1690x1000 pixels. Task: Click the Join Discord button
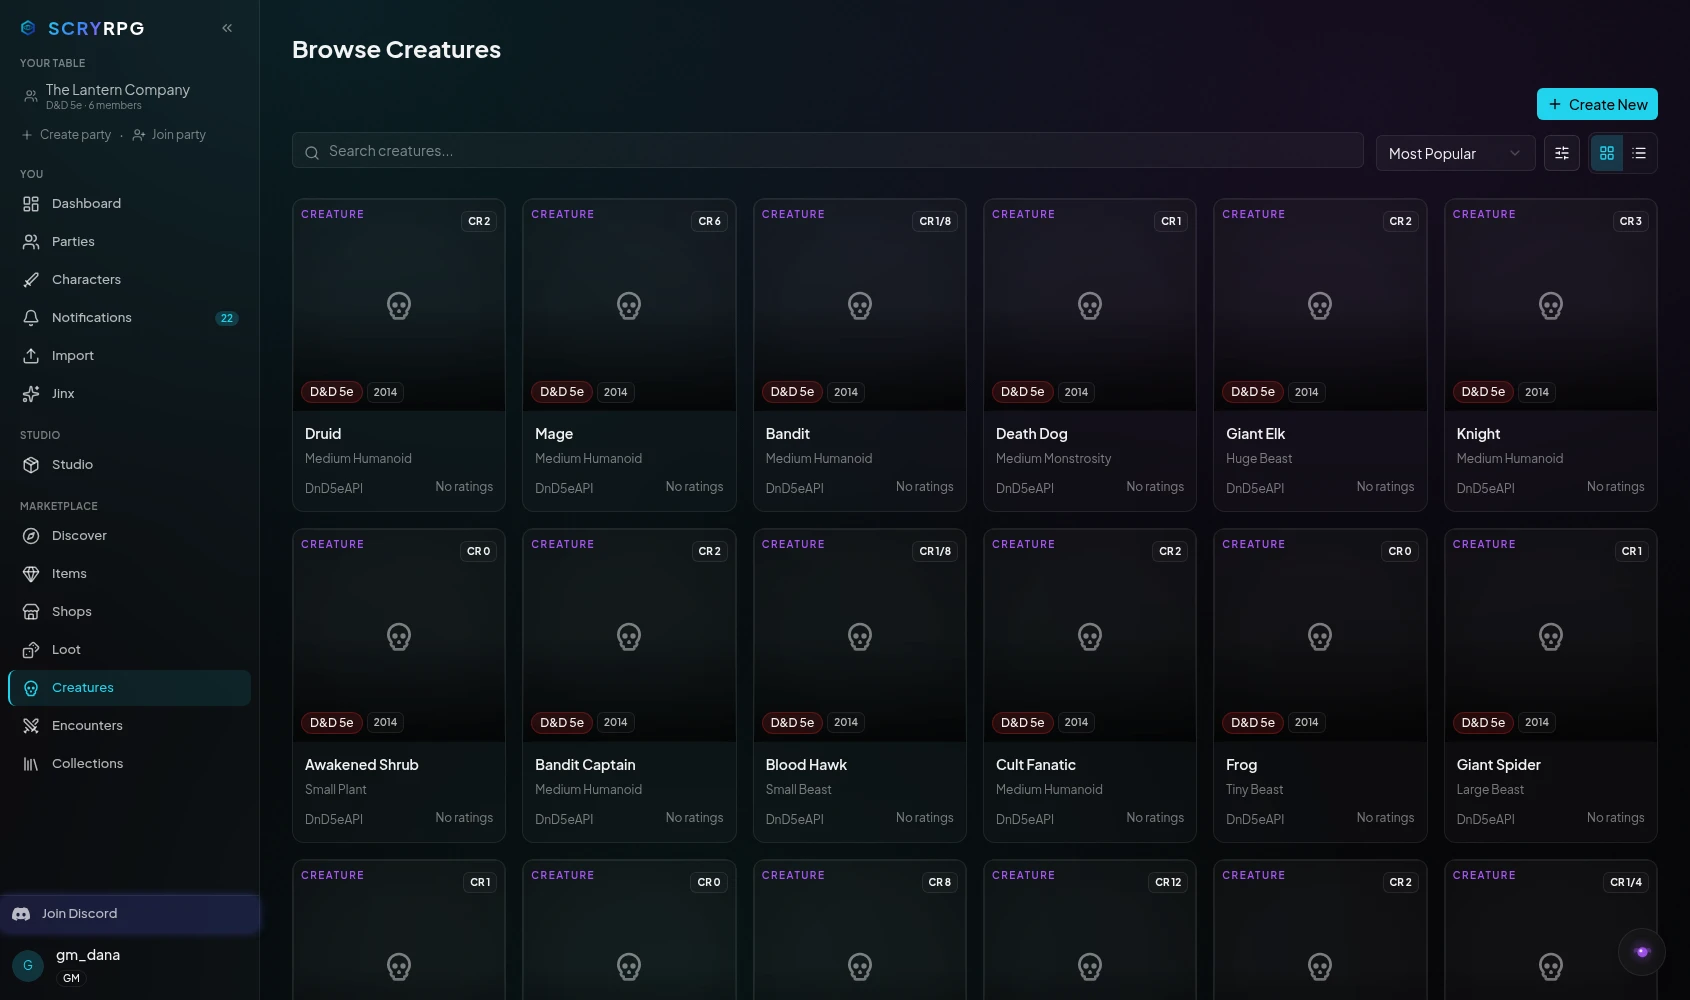pos(130,914)
